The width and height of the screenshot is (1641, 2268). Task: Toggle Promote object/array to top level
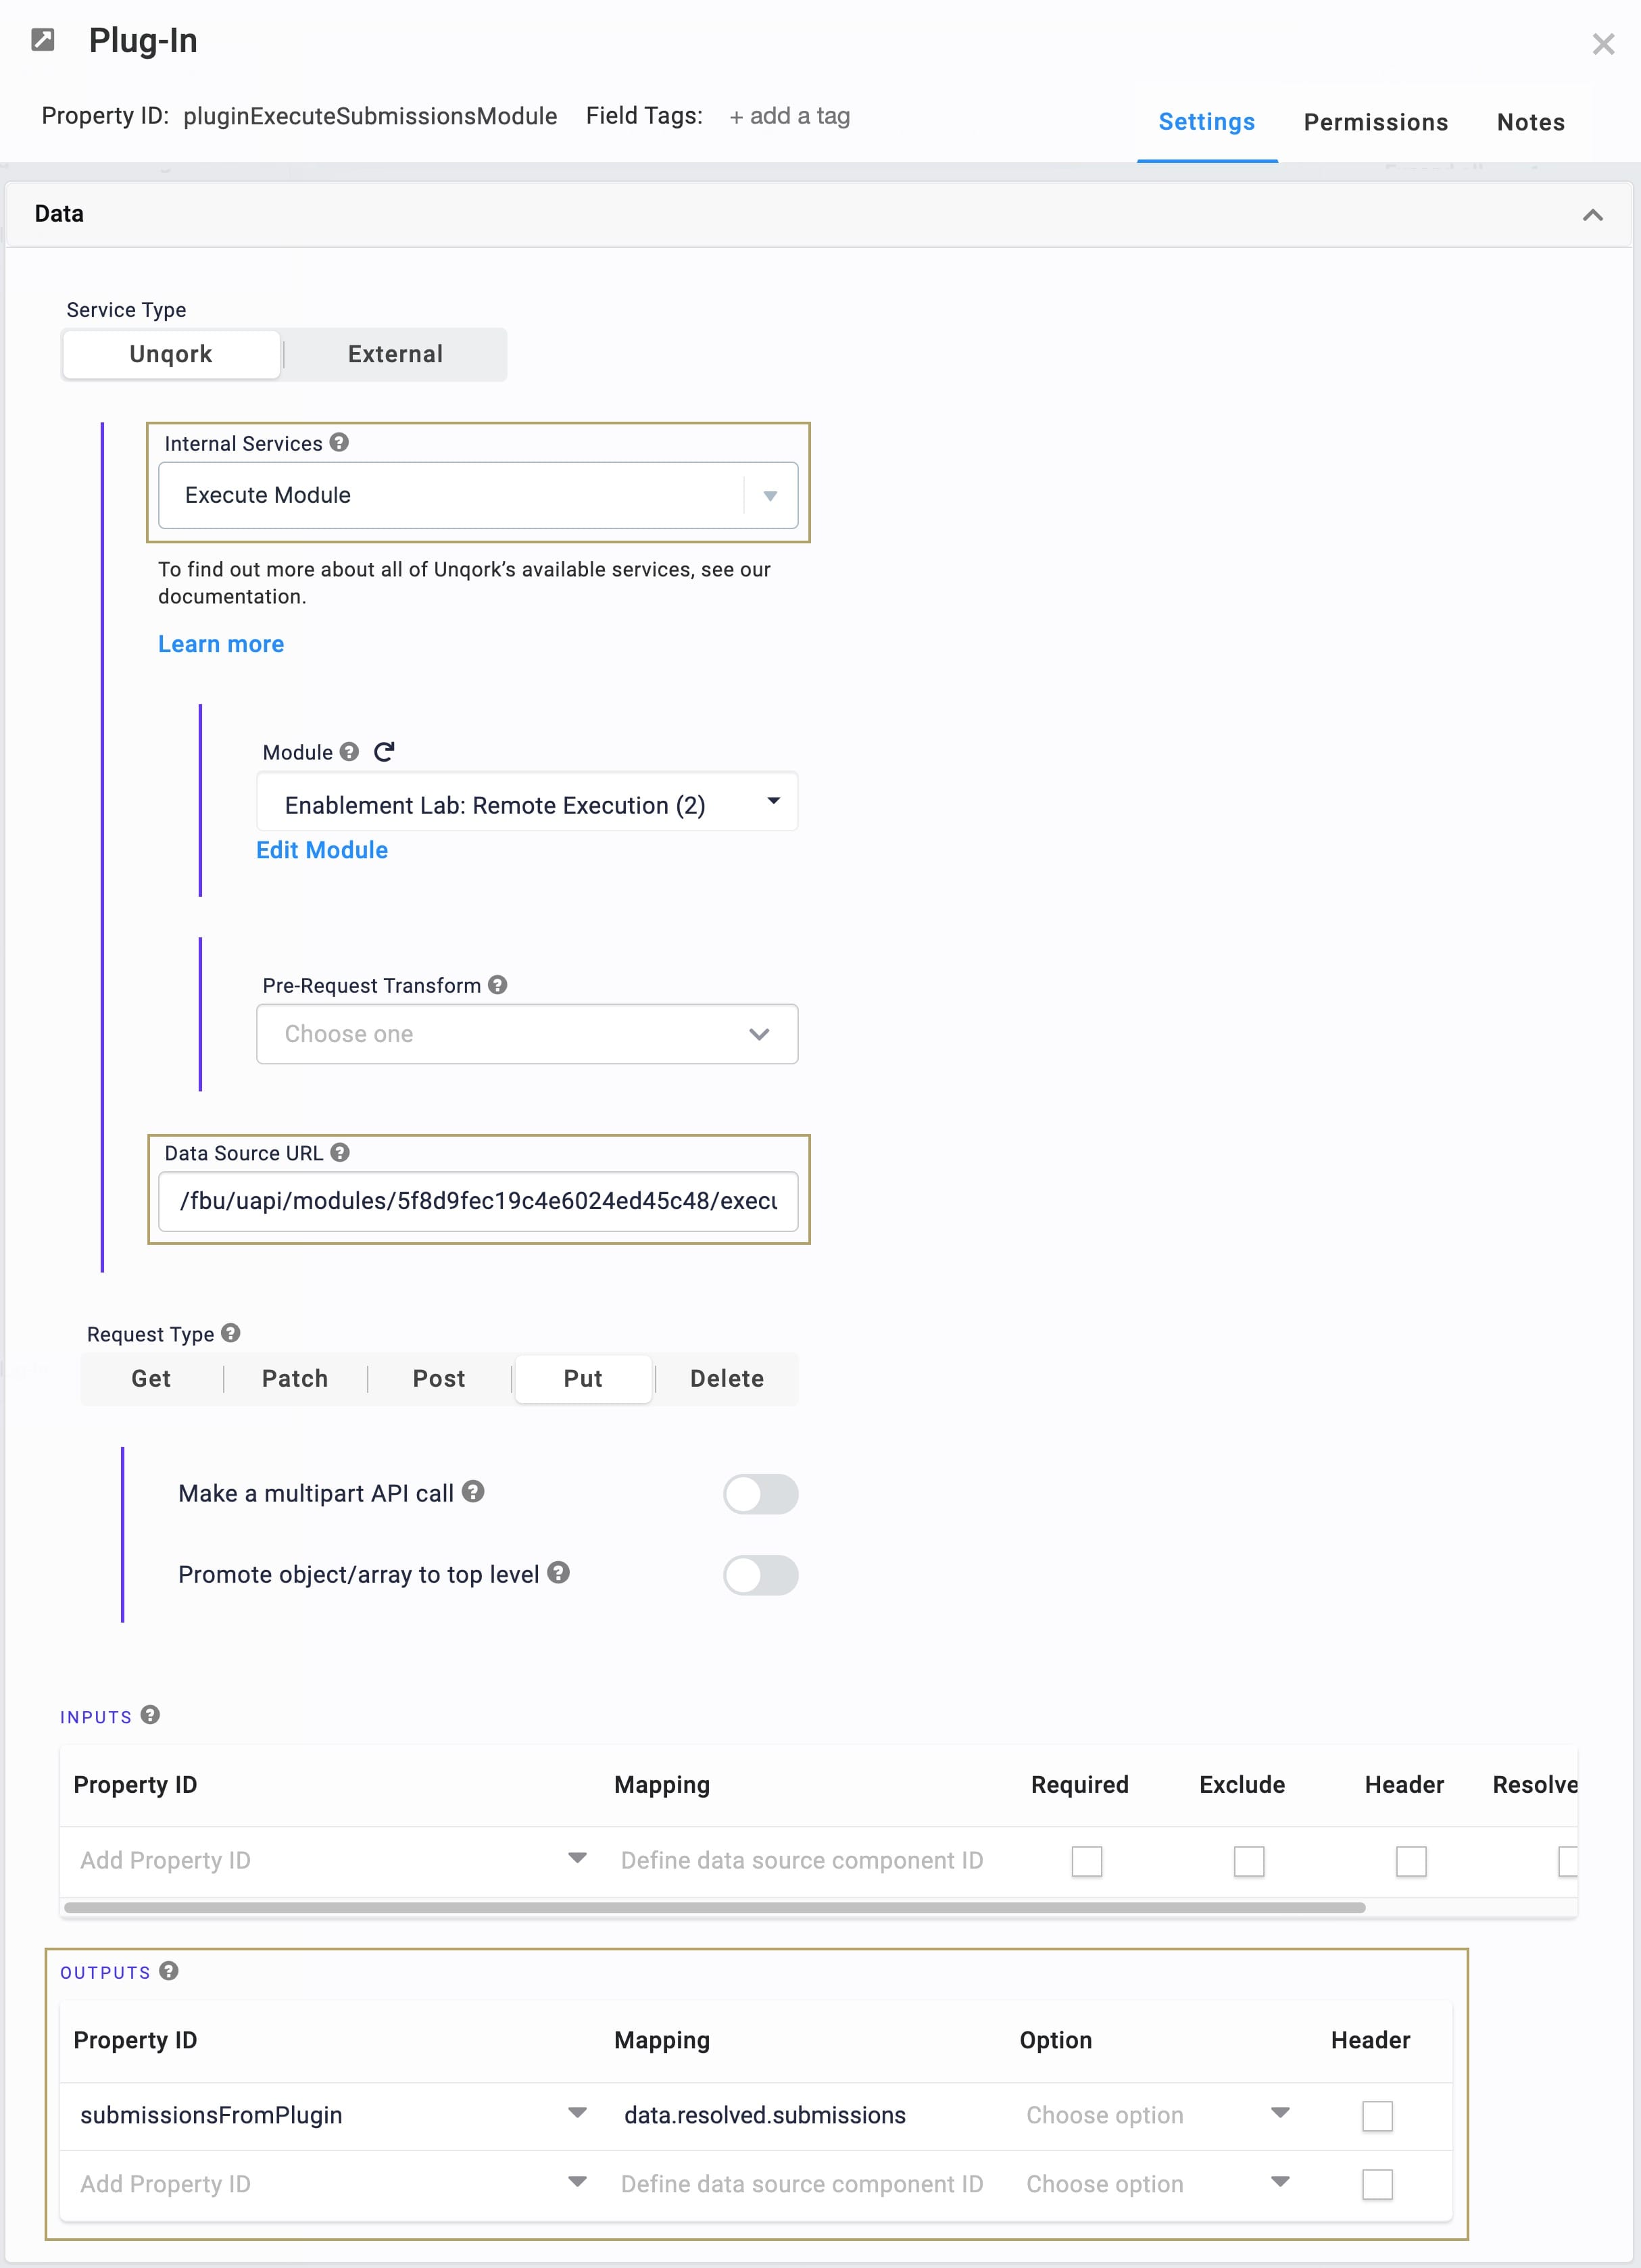[x=760, y=1575]
